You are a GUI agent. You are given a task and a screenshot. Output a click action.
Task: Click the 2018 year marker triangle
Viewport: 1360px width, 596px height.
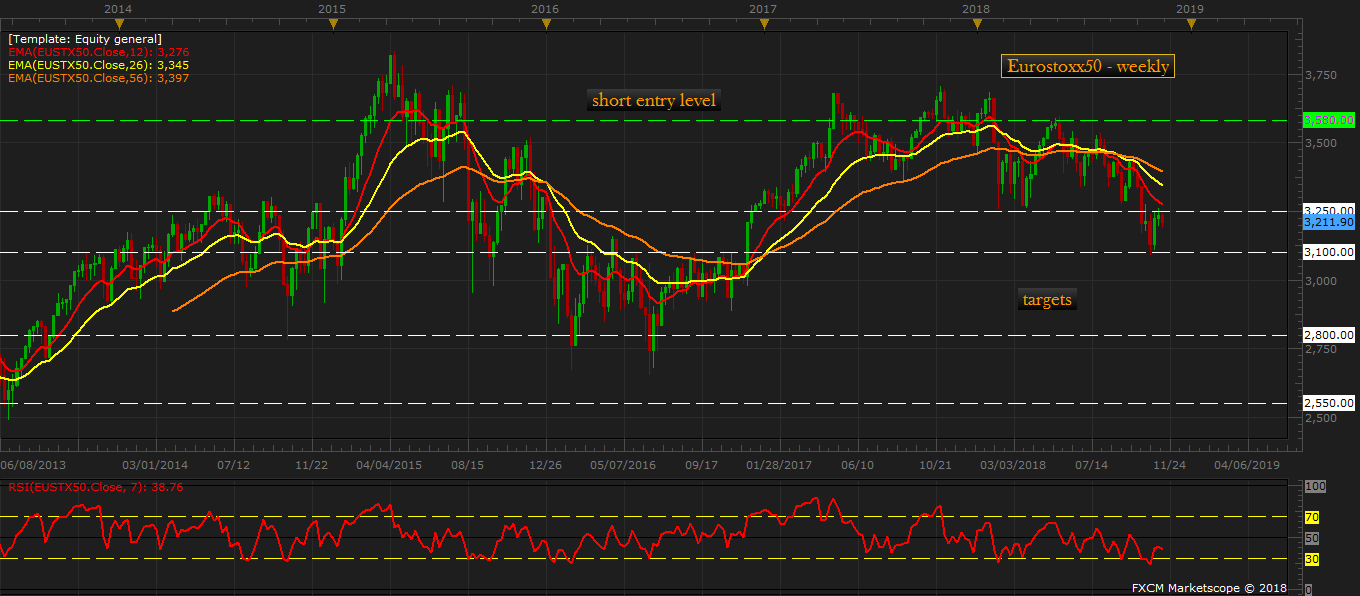977,23
